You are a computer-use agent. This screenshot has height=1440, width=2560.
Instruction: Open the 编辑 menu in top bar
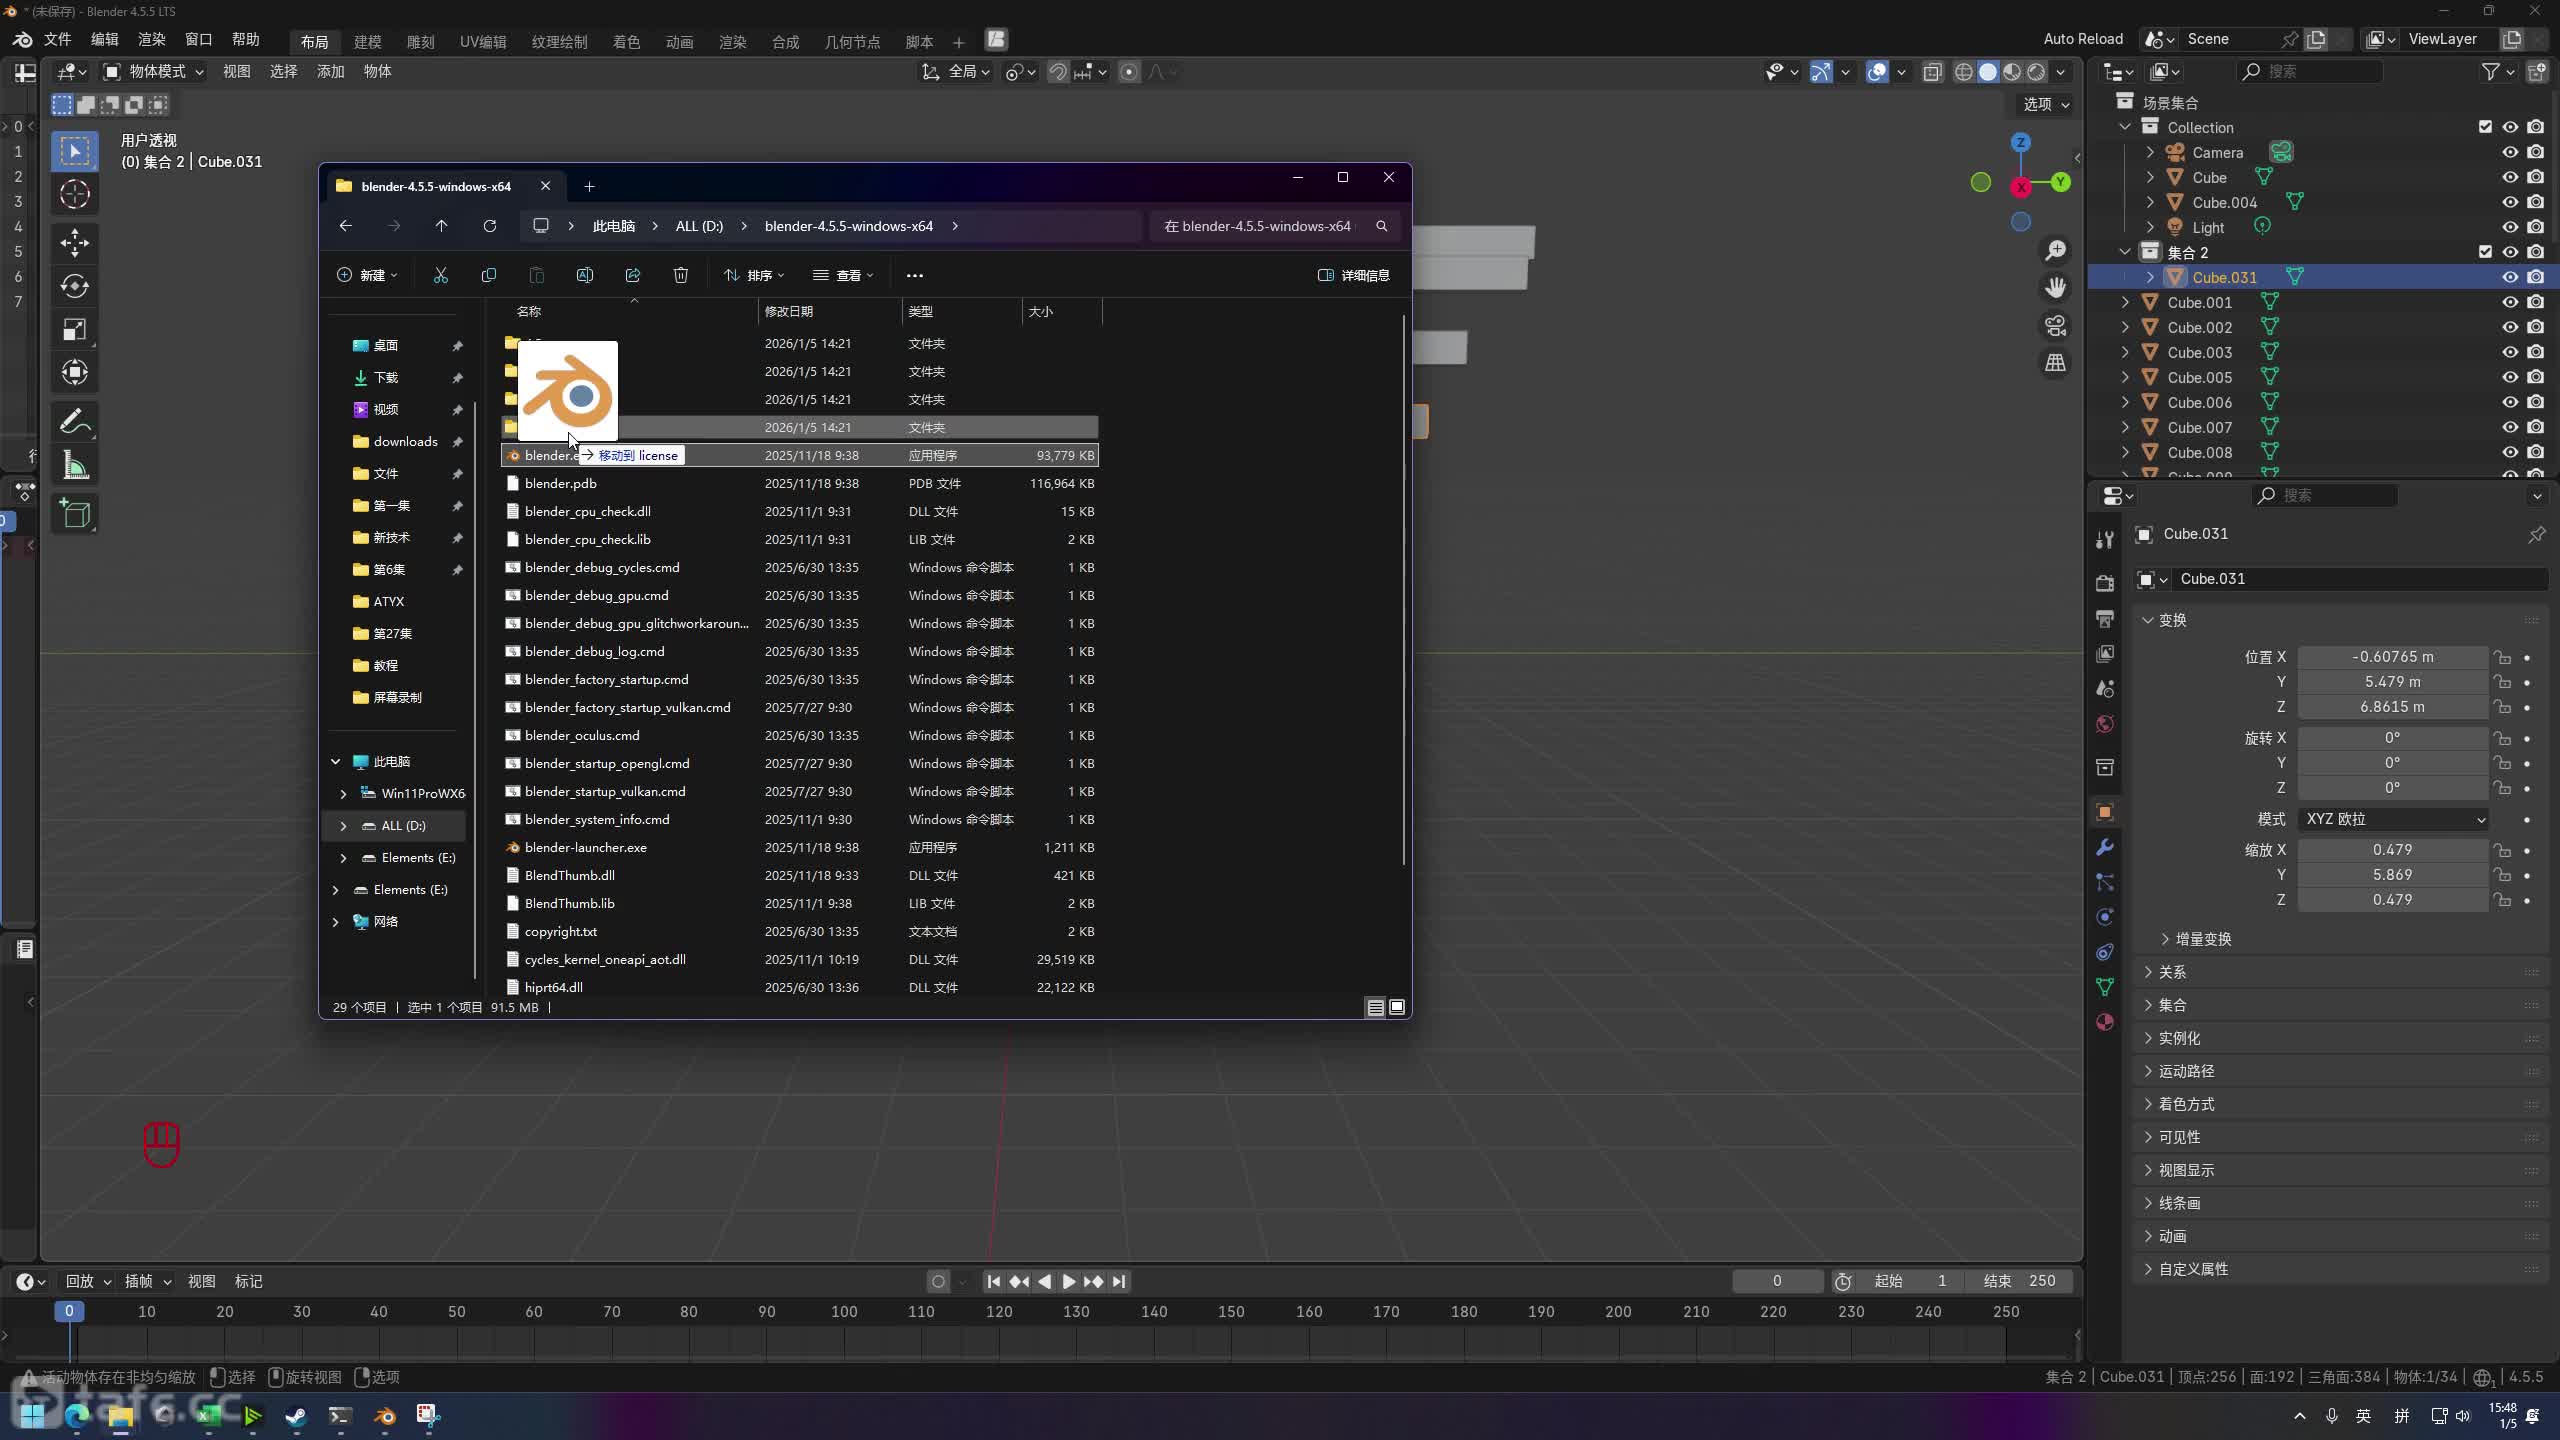click(104, 39)
